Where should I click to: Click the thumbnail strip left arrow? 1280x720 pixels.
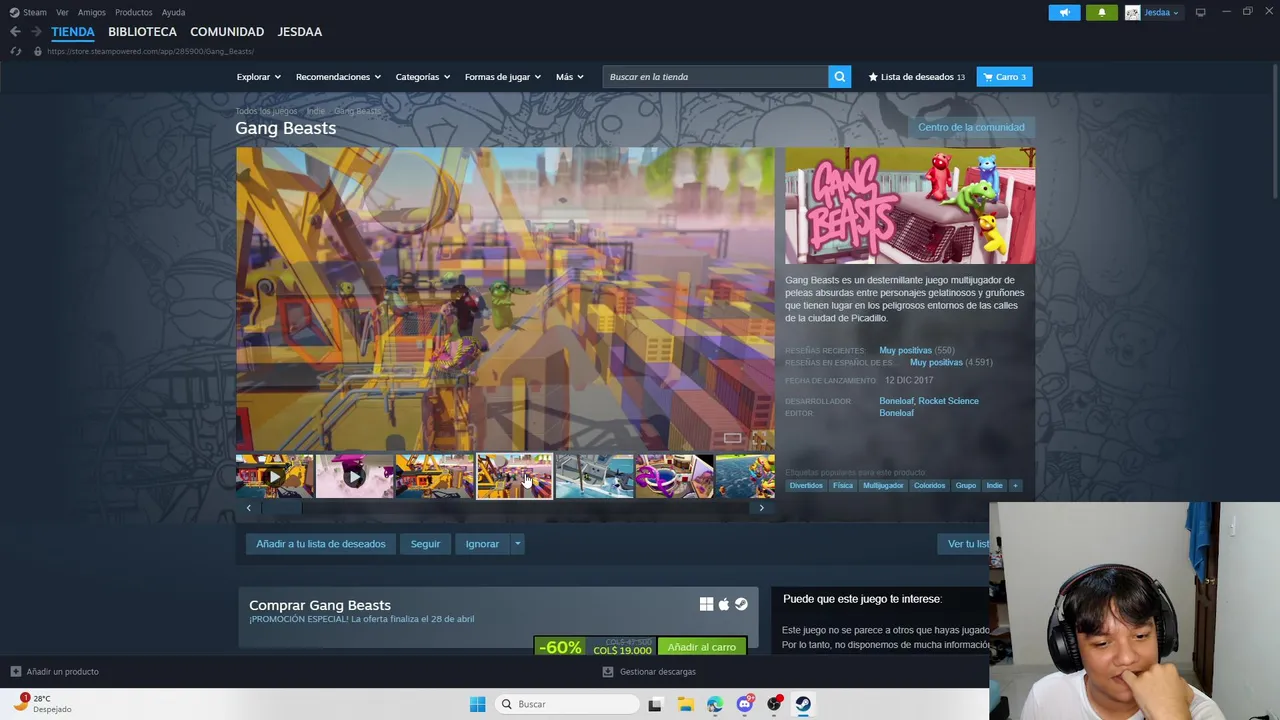(x=248, y=508)
